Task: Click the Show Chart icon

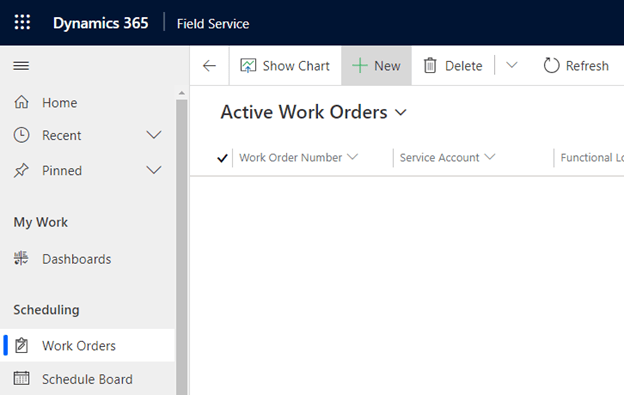Action: [248, 66]
